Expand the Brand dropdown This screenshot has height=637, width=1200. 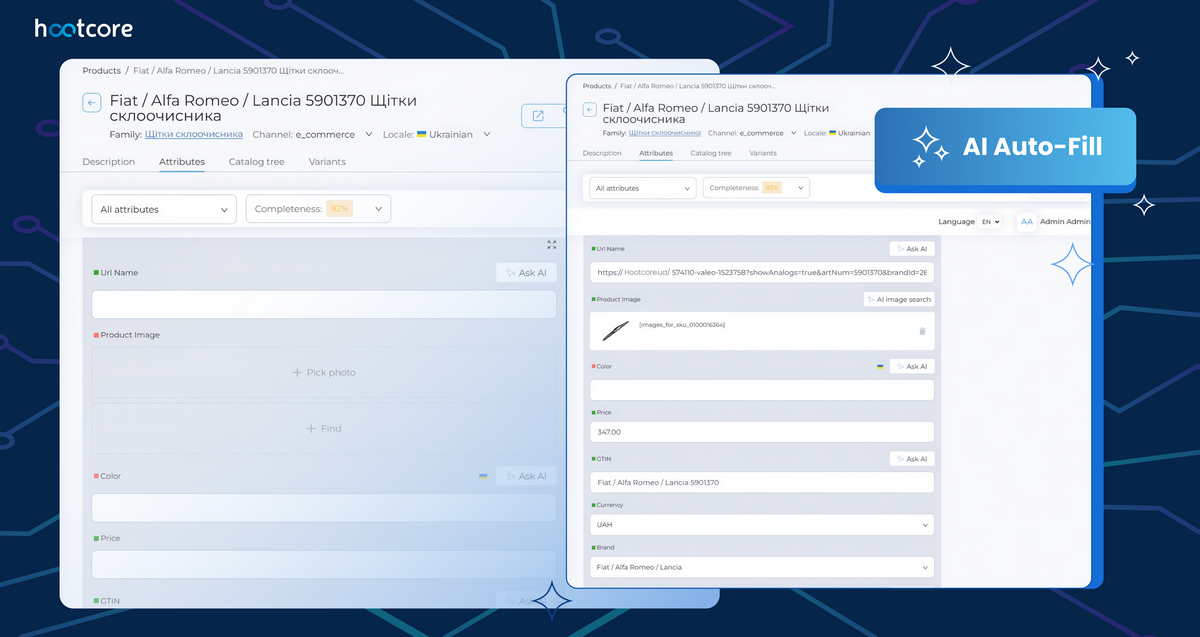click(761, 567)
